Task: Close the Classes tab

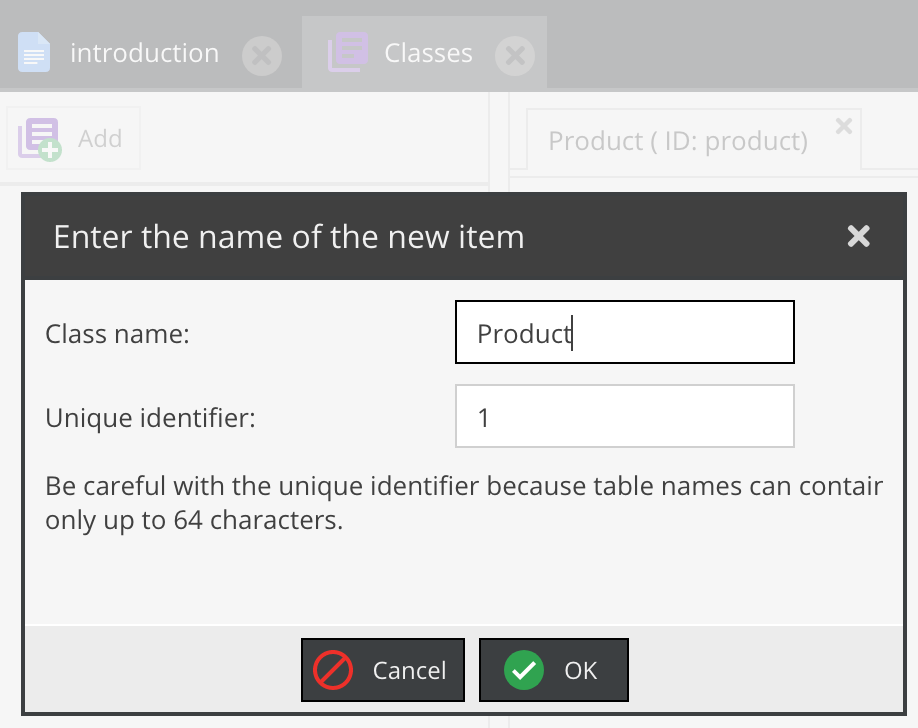Action: coord(515,55)
